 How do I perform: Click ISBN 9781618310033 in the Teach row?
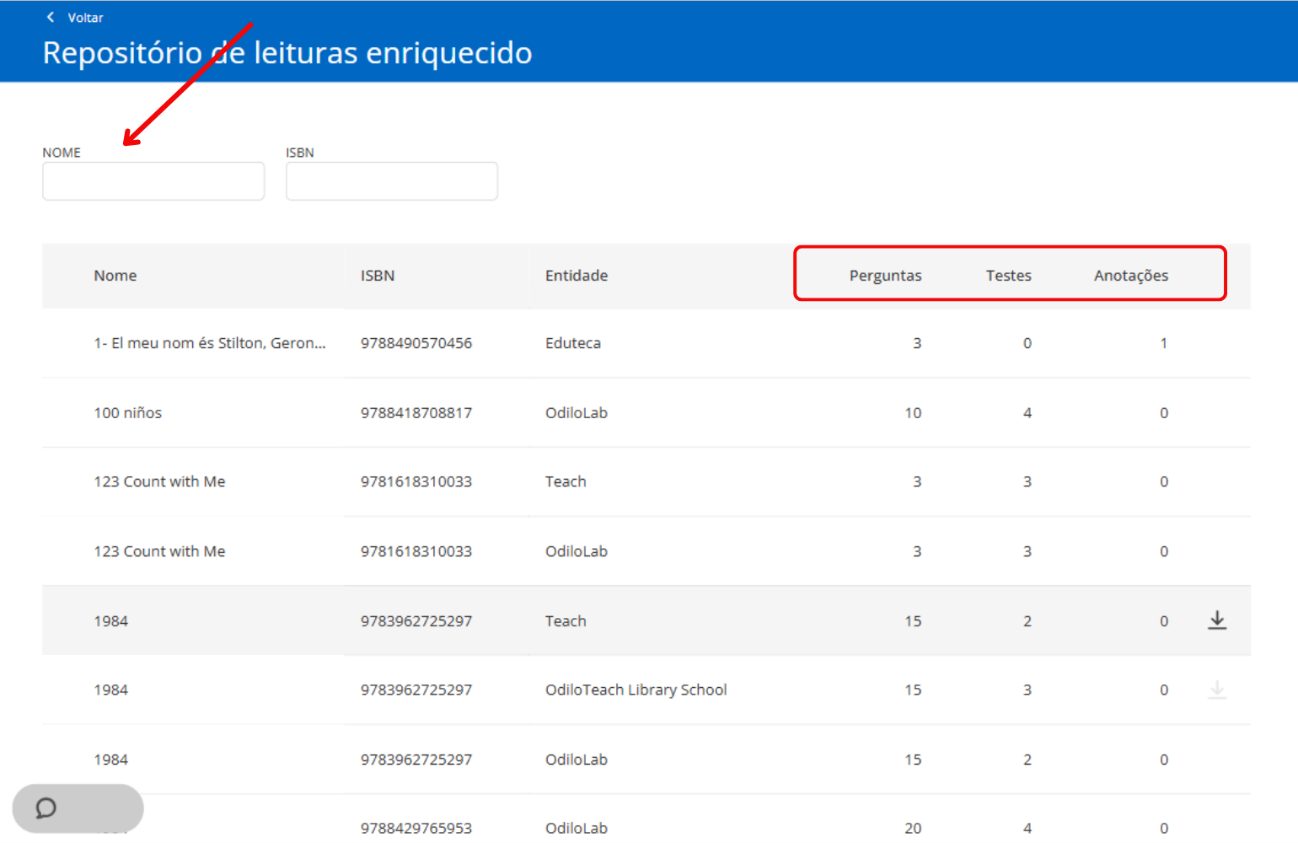point(416,482)
